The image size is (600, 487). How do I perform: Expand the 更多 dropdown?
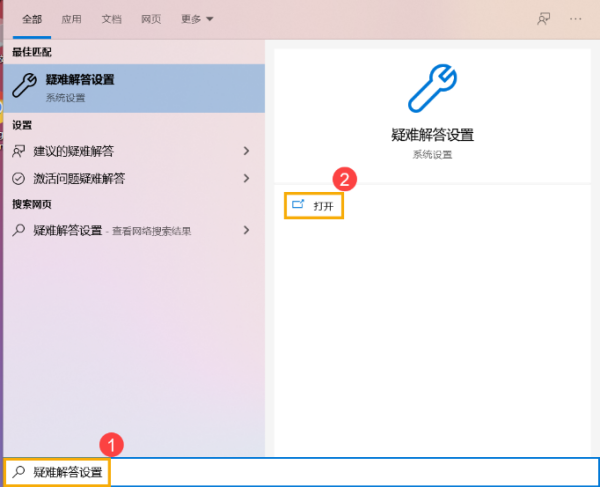click(x=197, y=19)
